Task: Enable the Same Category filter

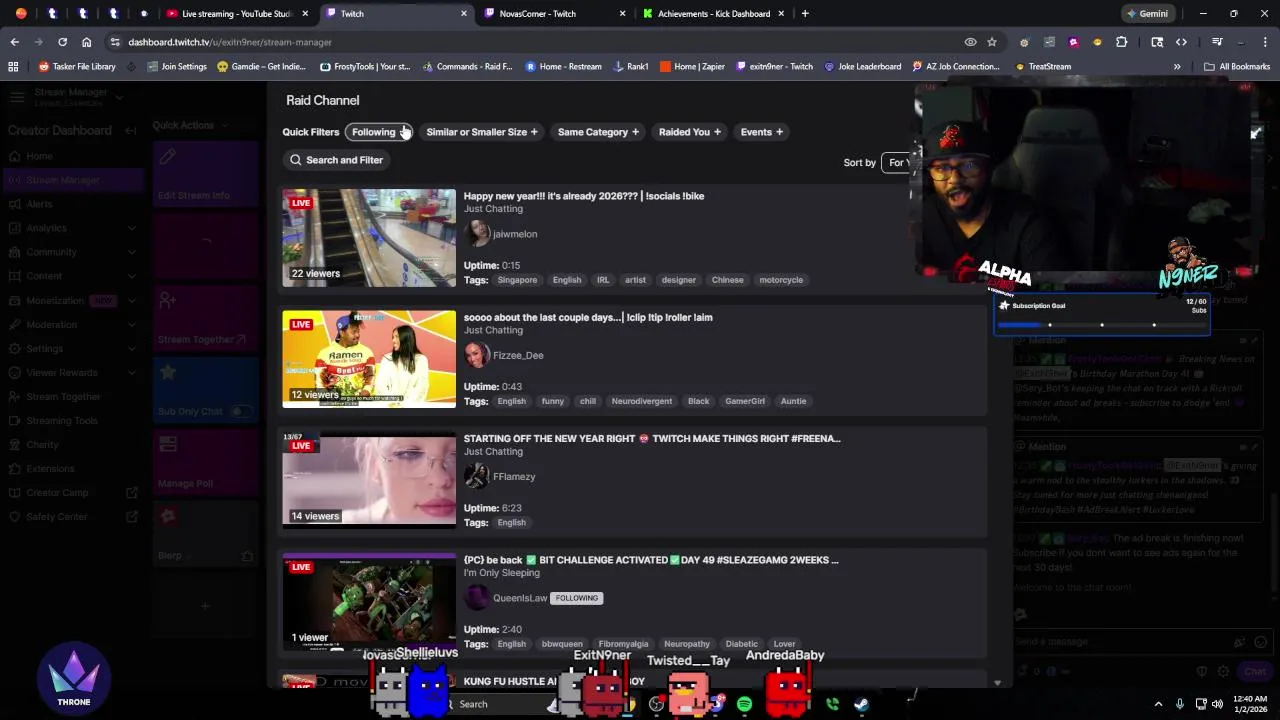Action: [x=598, y=132]
